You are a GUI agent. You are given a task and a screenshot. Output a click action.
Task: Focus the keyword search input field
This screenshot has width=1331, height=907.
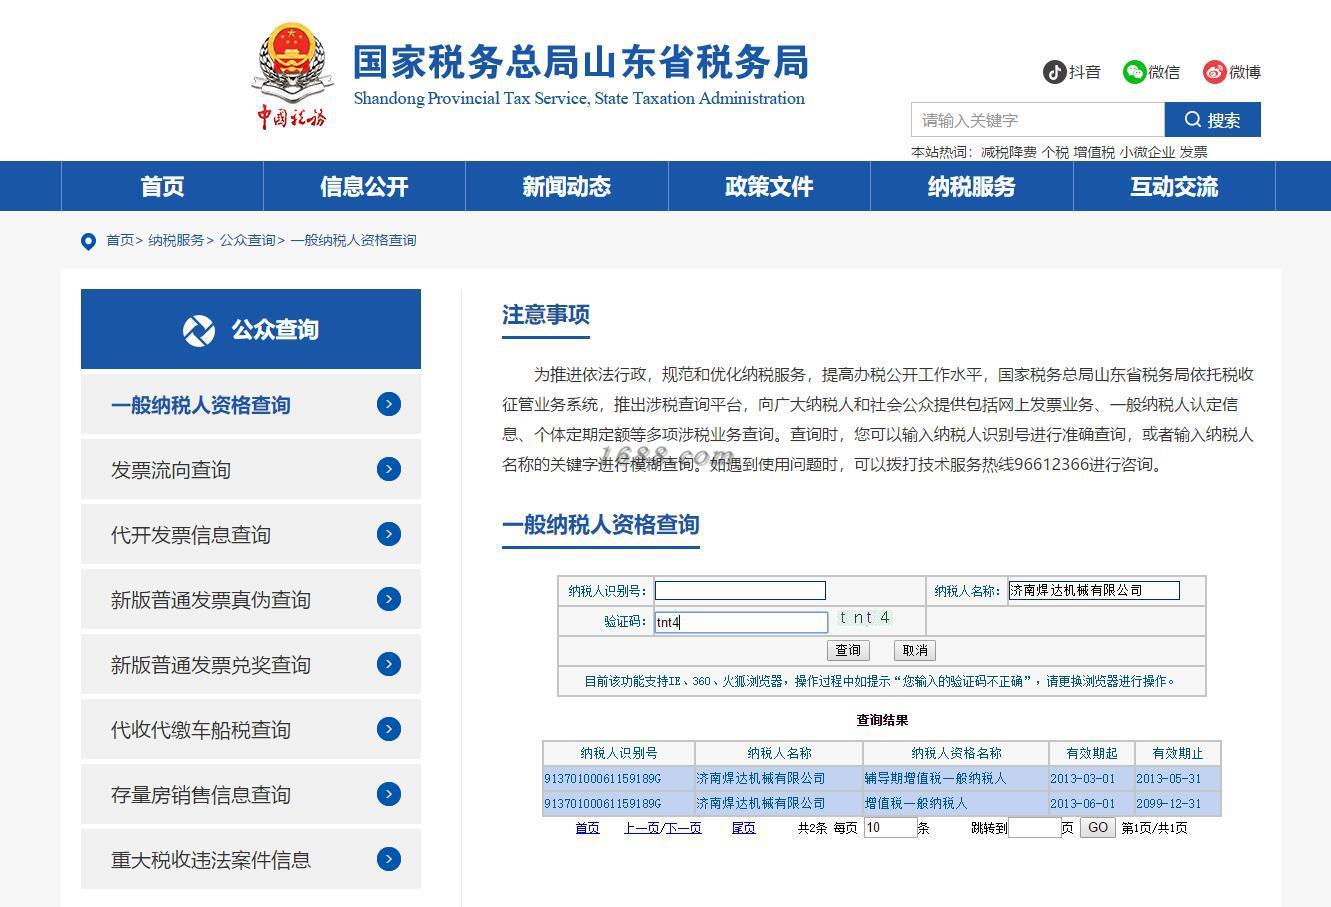point(1038,120)
